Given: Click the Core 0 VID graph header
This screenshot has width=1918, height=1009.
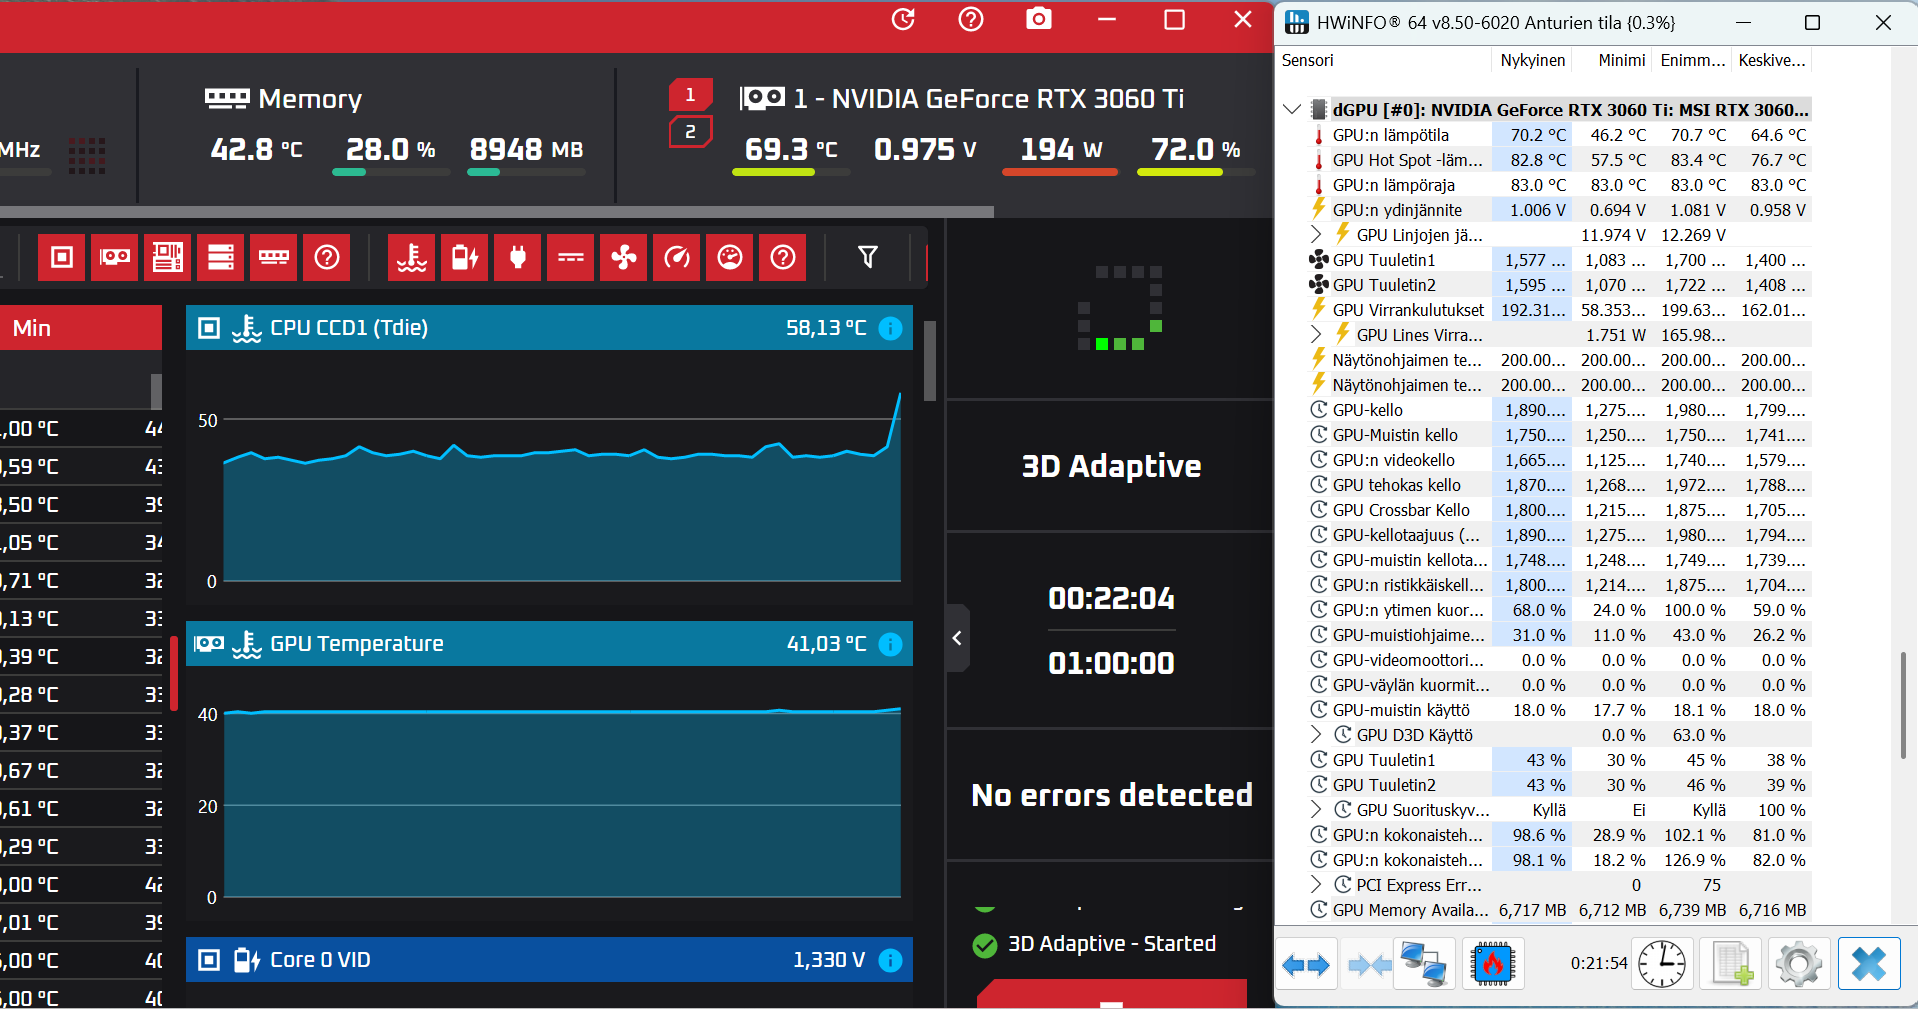Looking at the screenshot, I should (549, 960).
